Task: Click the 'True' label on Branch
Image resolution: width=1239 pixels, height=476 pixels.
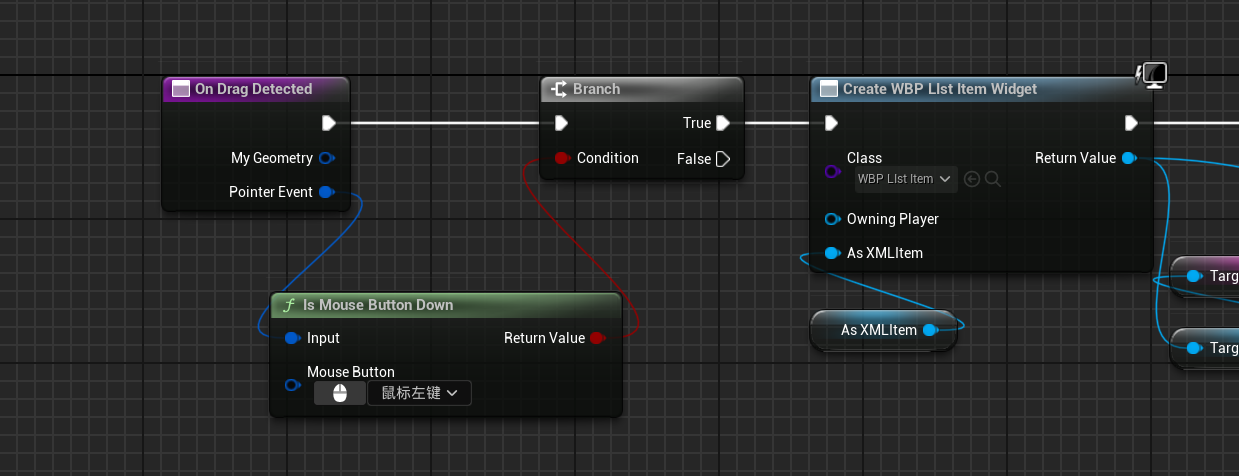Action: click(x=697, y=123)
